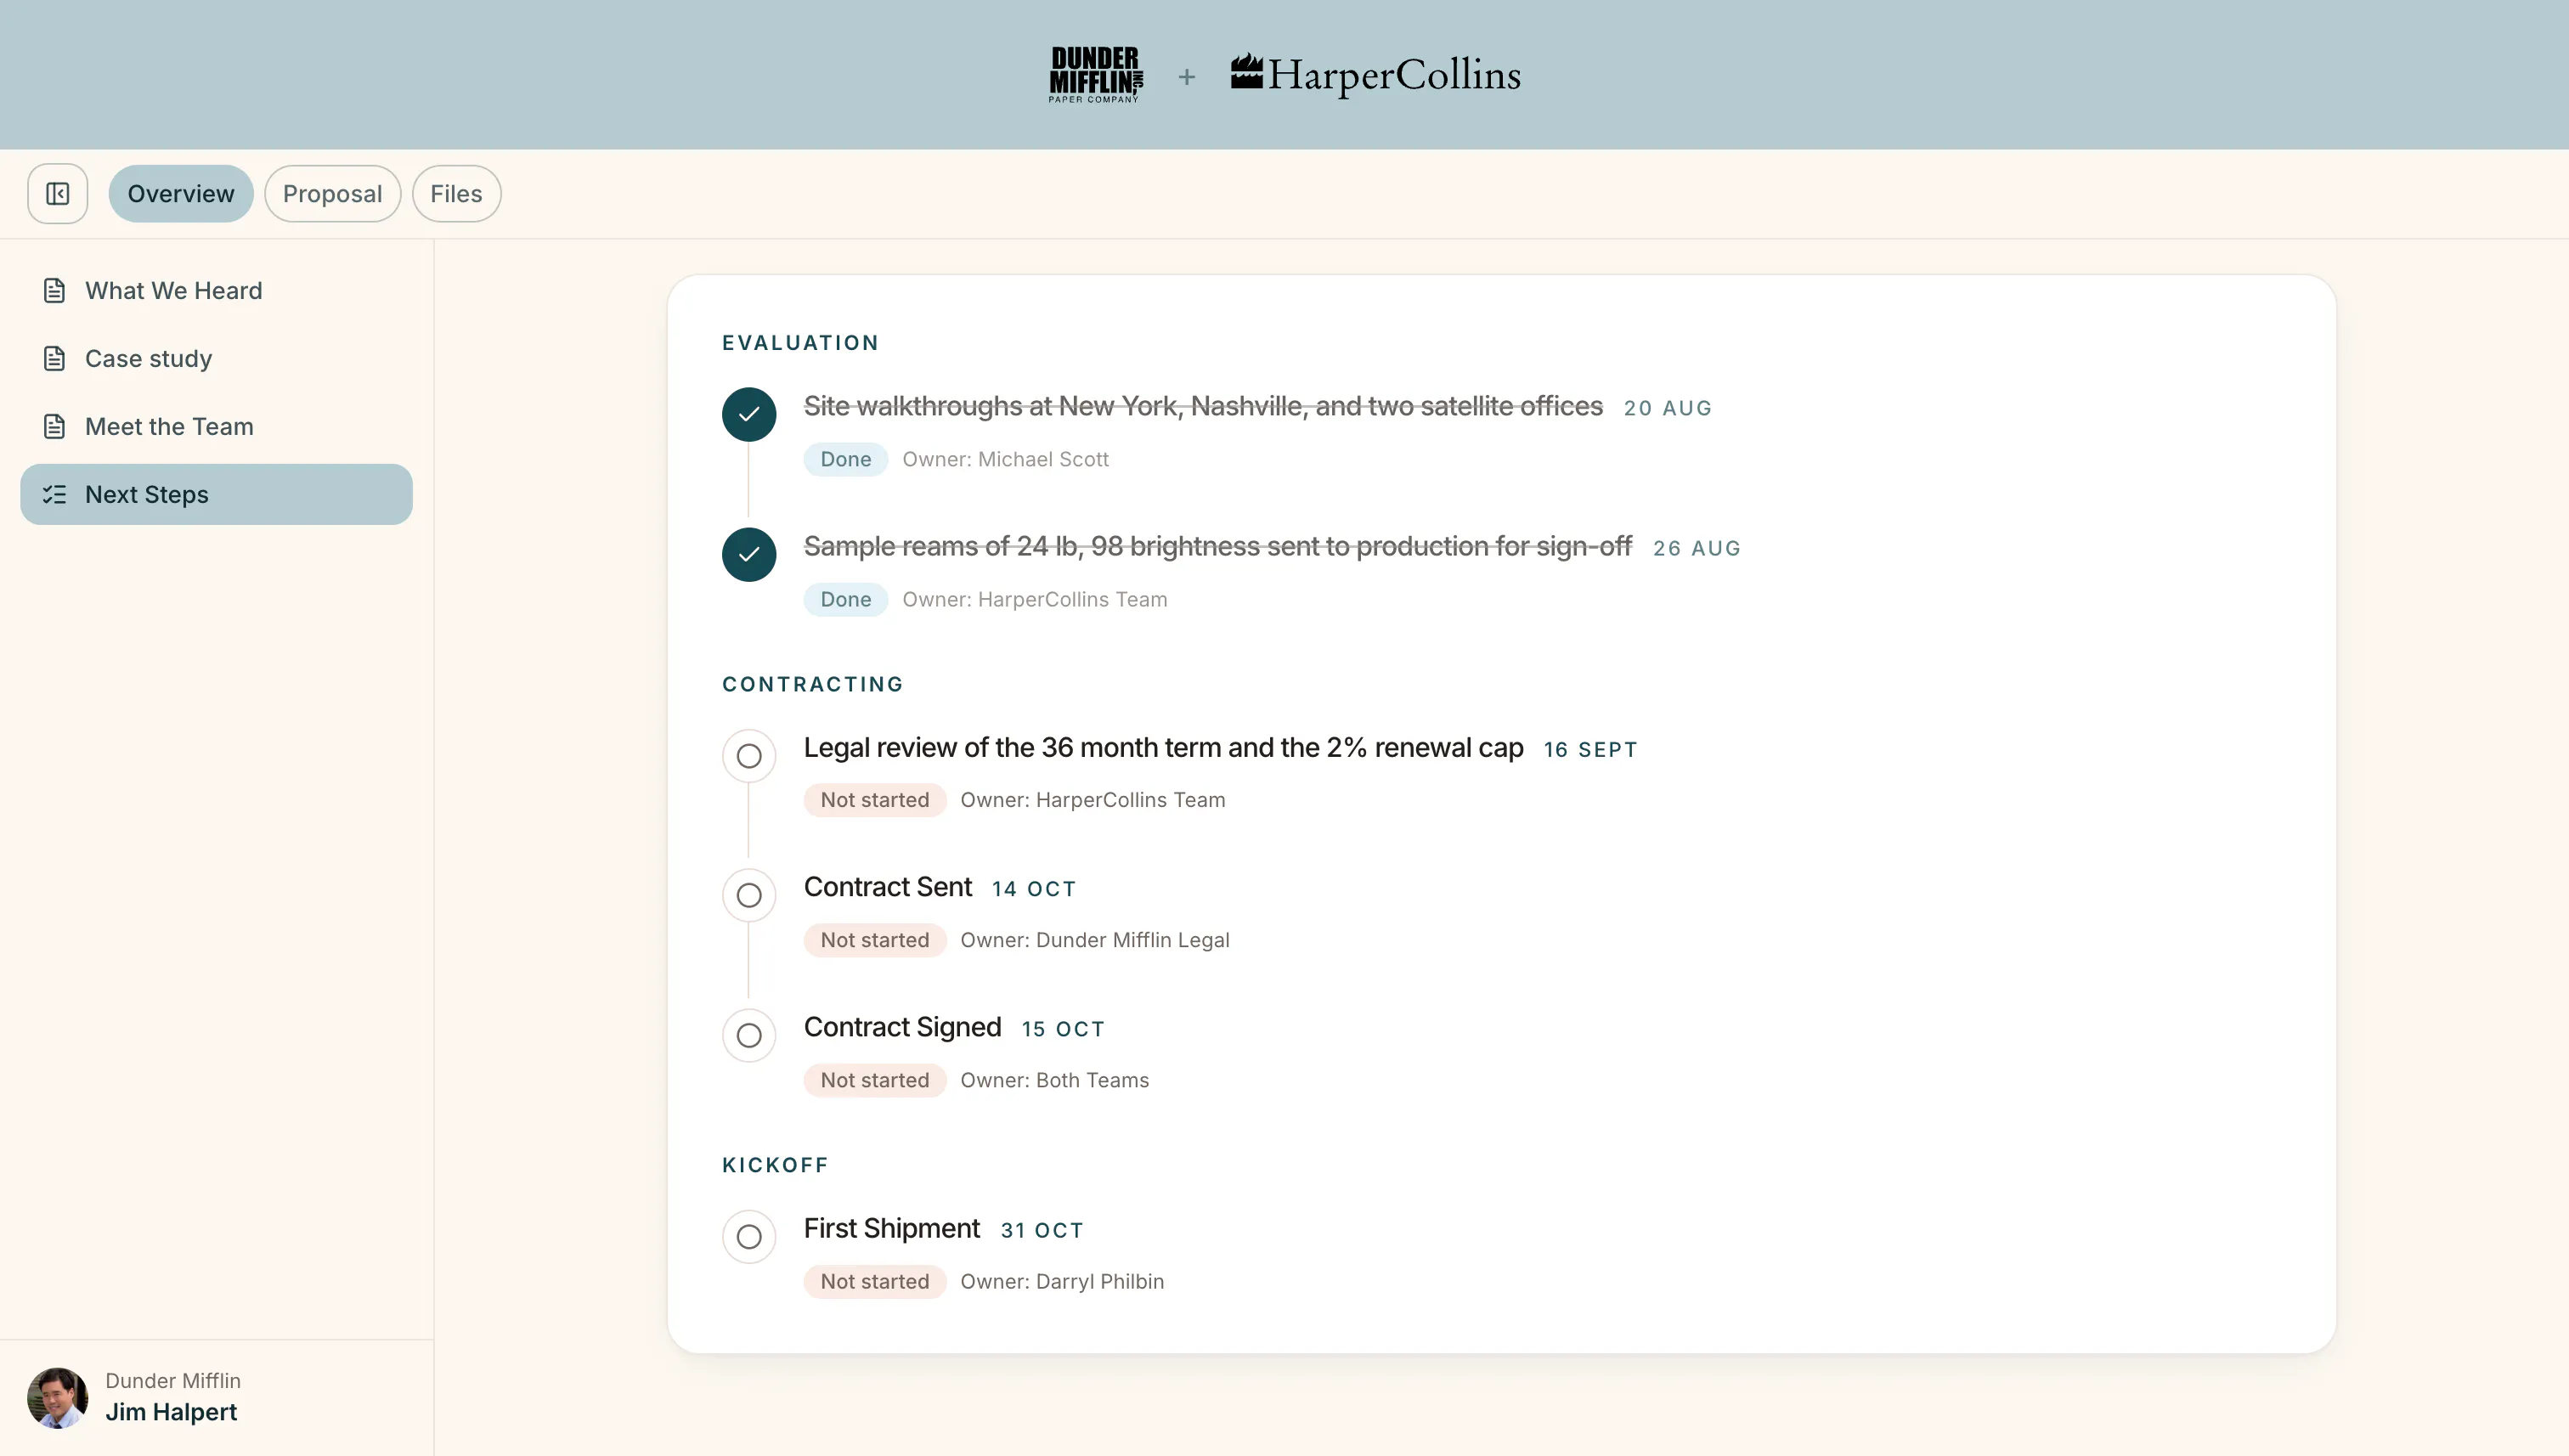Mark First Shipment as complete

[x=749, y=1237]
